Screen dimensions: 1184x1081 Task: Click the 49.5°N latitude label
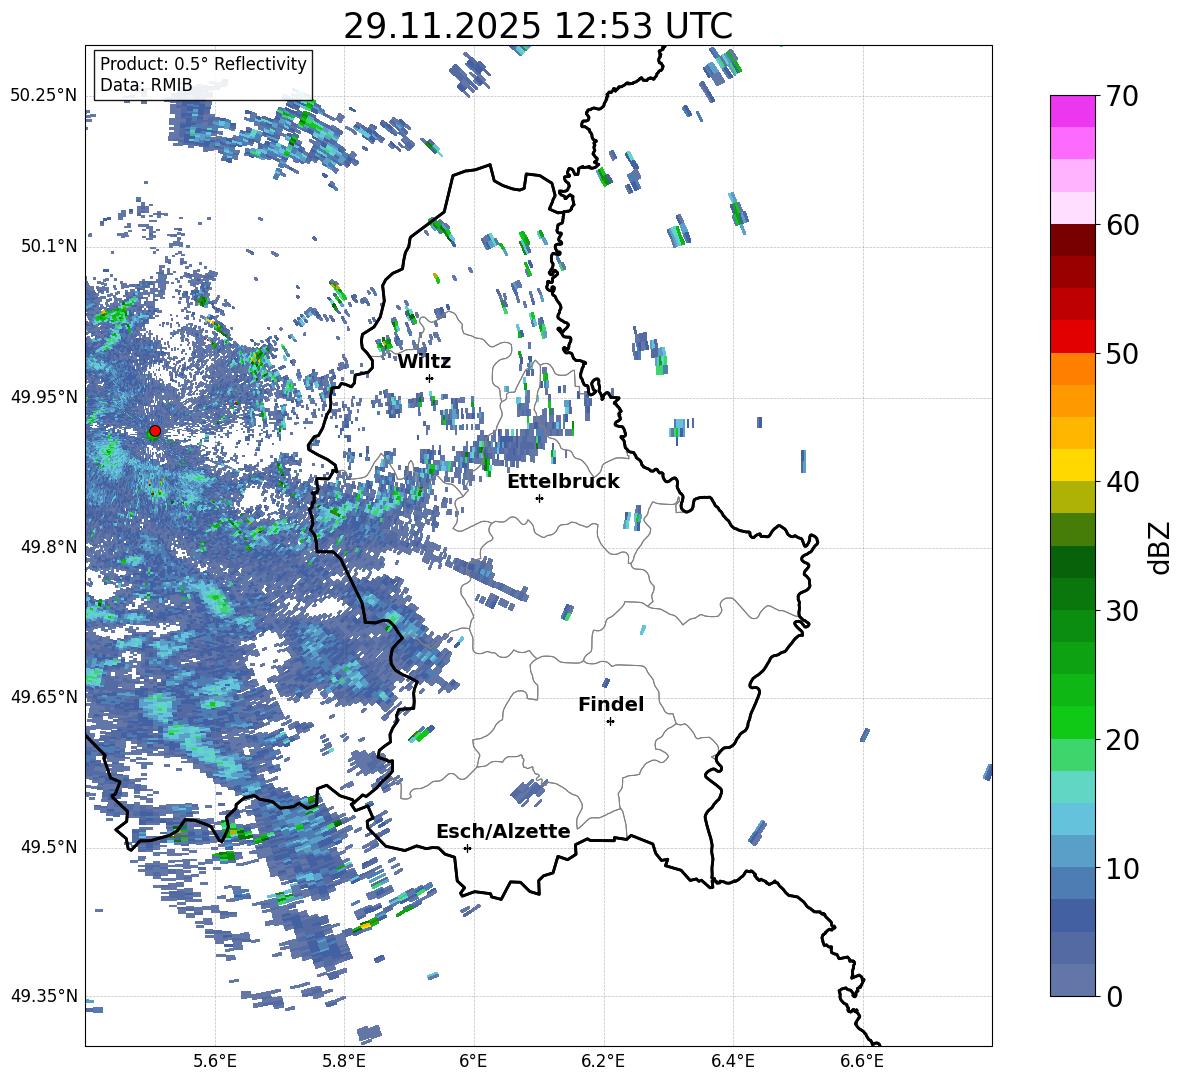click(49, 847)
